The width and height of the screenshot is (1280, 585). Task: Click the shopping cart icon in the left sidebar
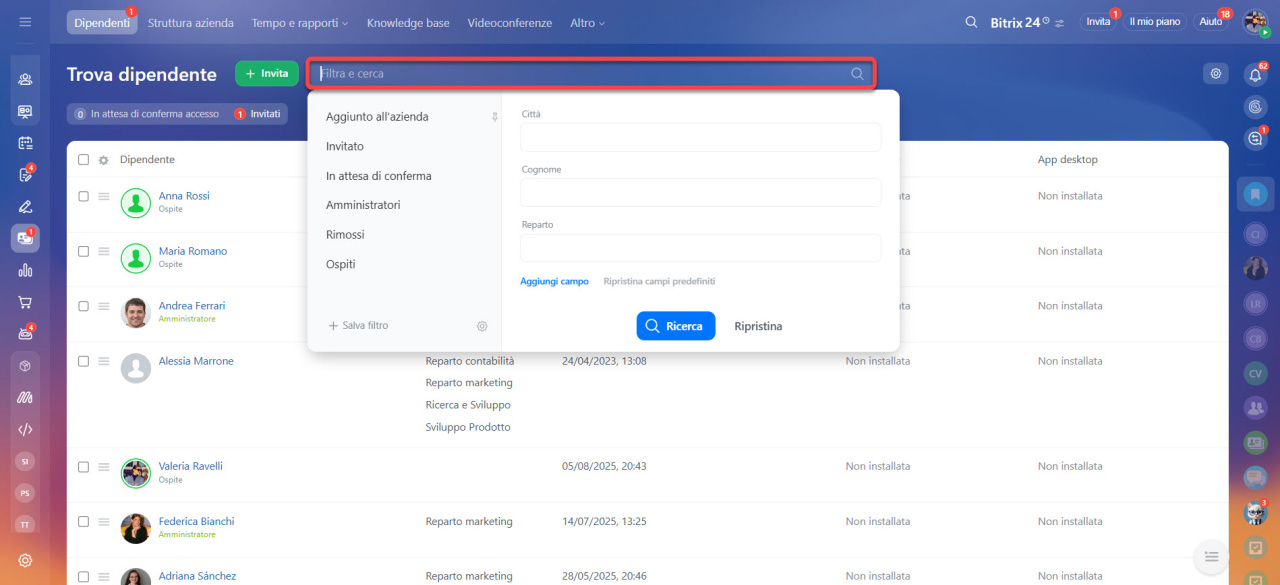(25, 301)
